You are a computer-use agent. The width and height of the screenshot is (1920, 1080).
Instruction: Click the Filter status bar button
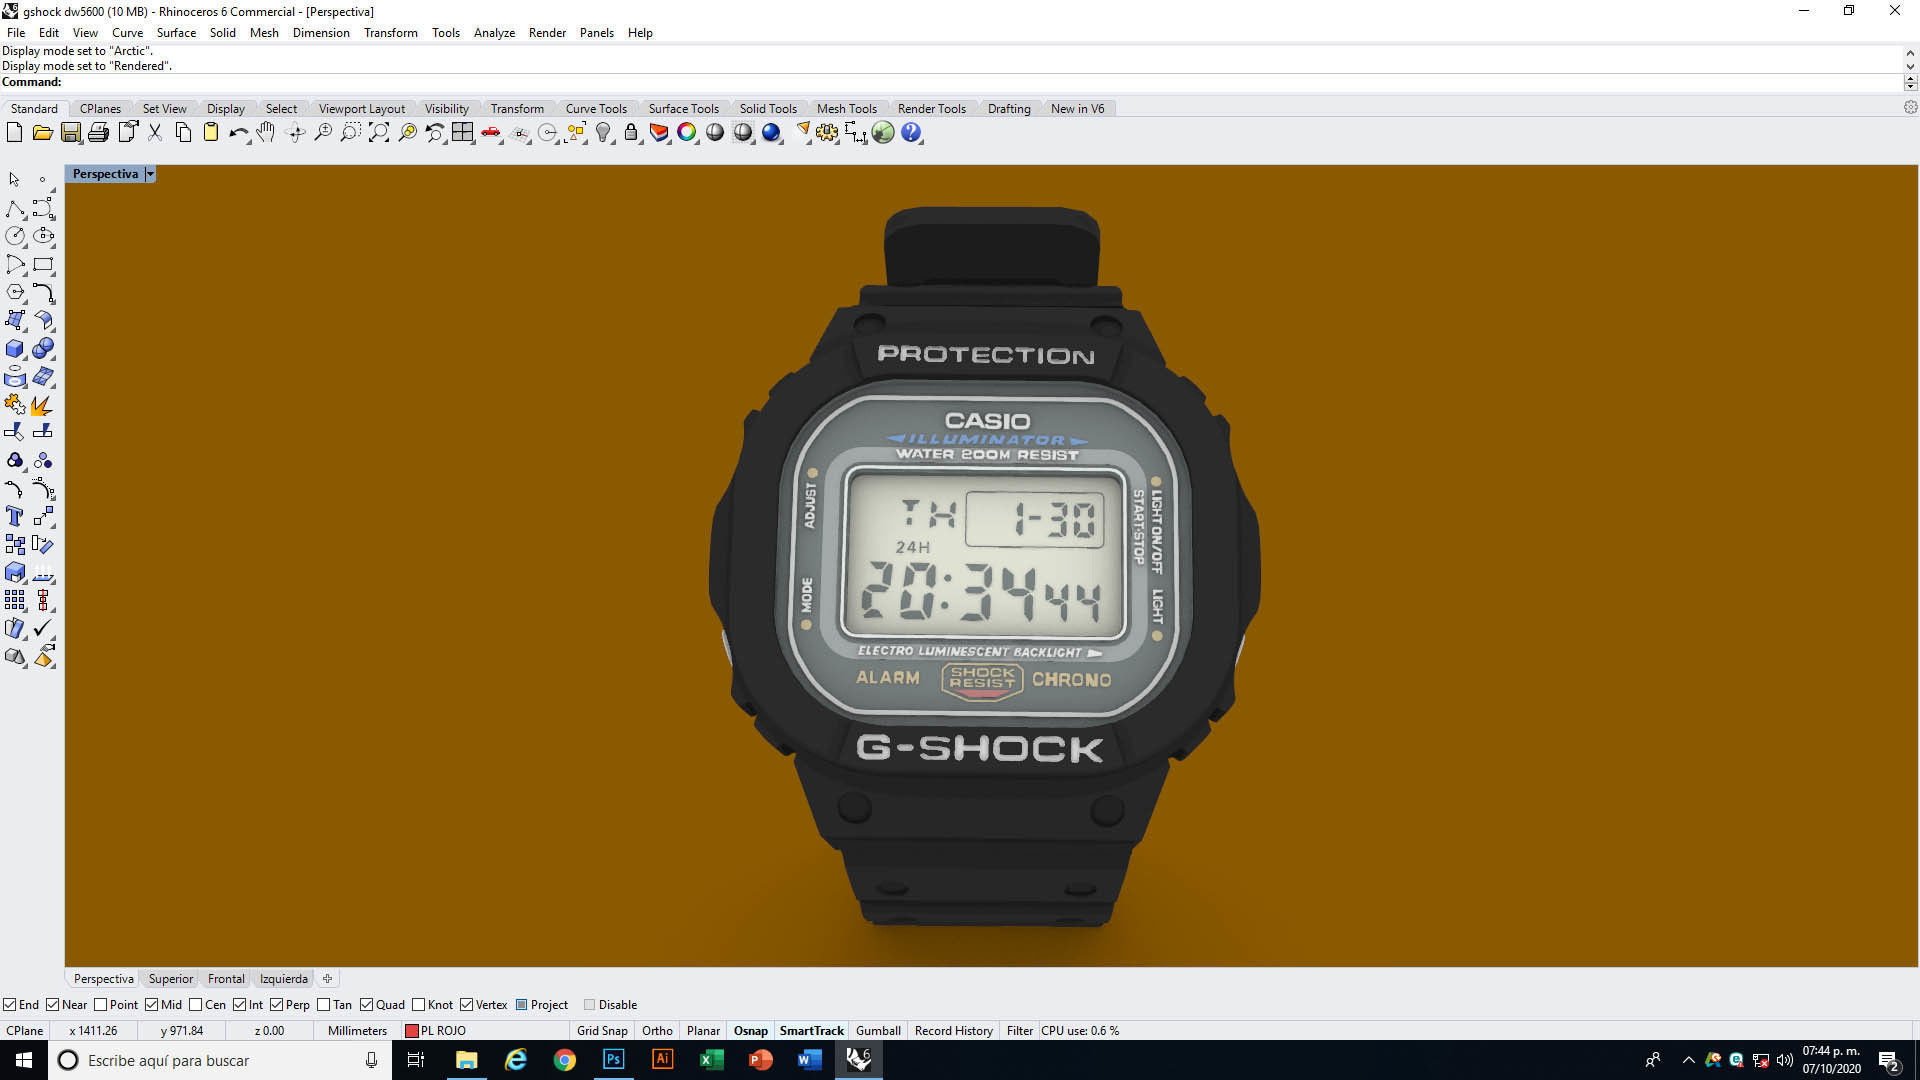(x=1019, y=1030)
